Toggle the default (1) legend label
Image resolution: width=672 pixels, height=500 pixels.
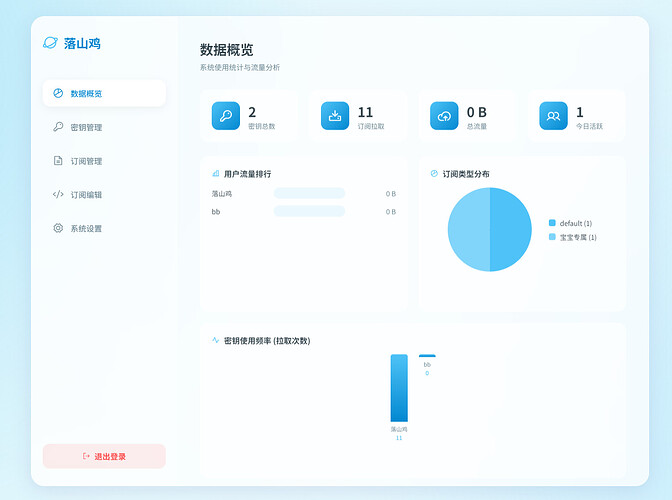click(x=576, y=223)
